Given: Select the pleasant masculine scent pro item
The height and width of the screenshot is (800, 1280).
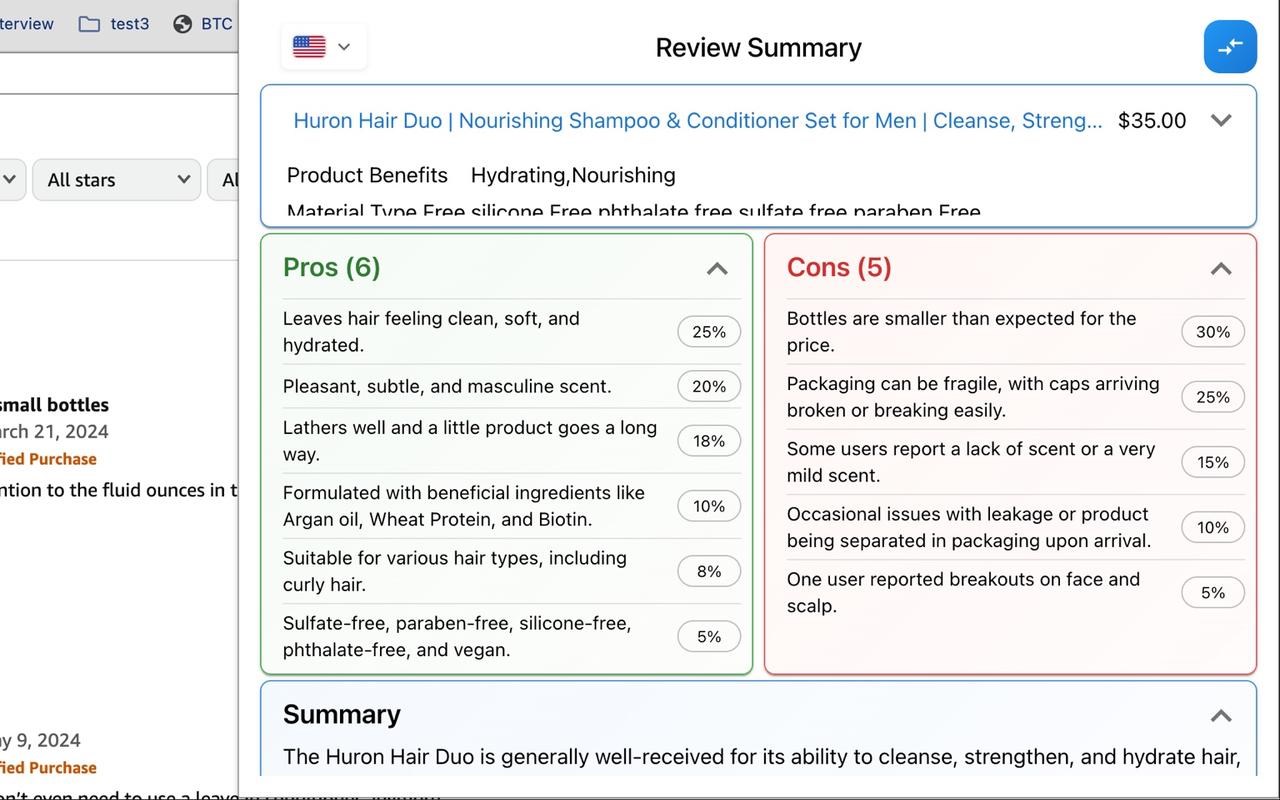Looking at the screenshot, I should tap(447, 386).
